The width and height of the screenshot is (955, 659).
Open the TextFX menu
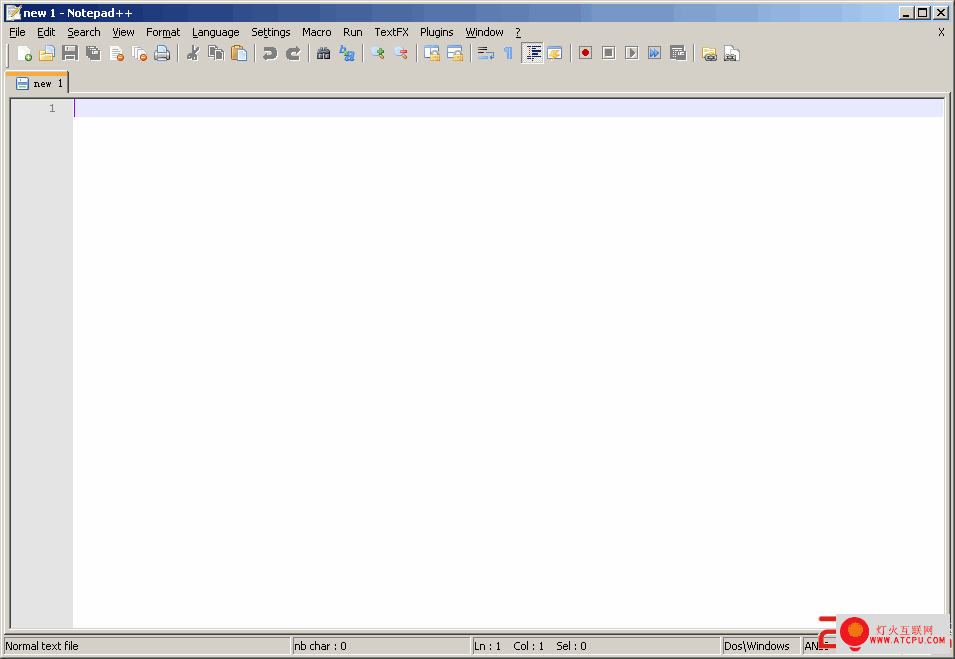392,32
